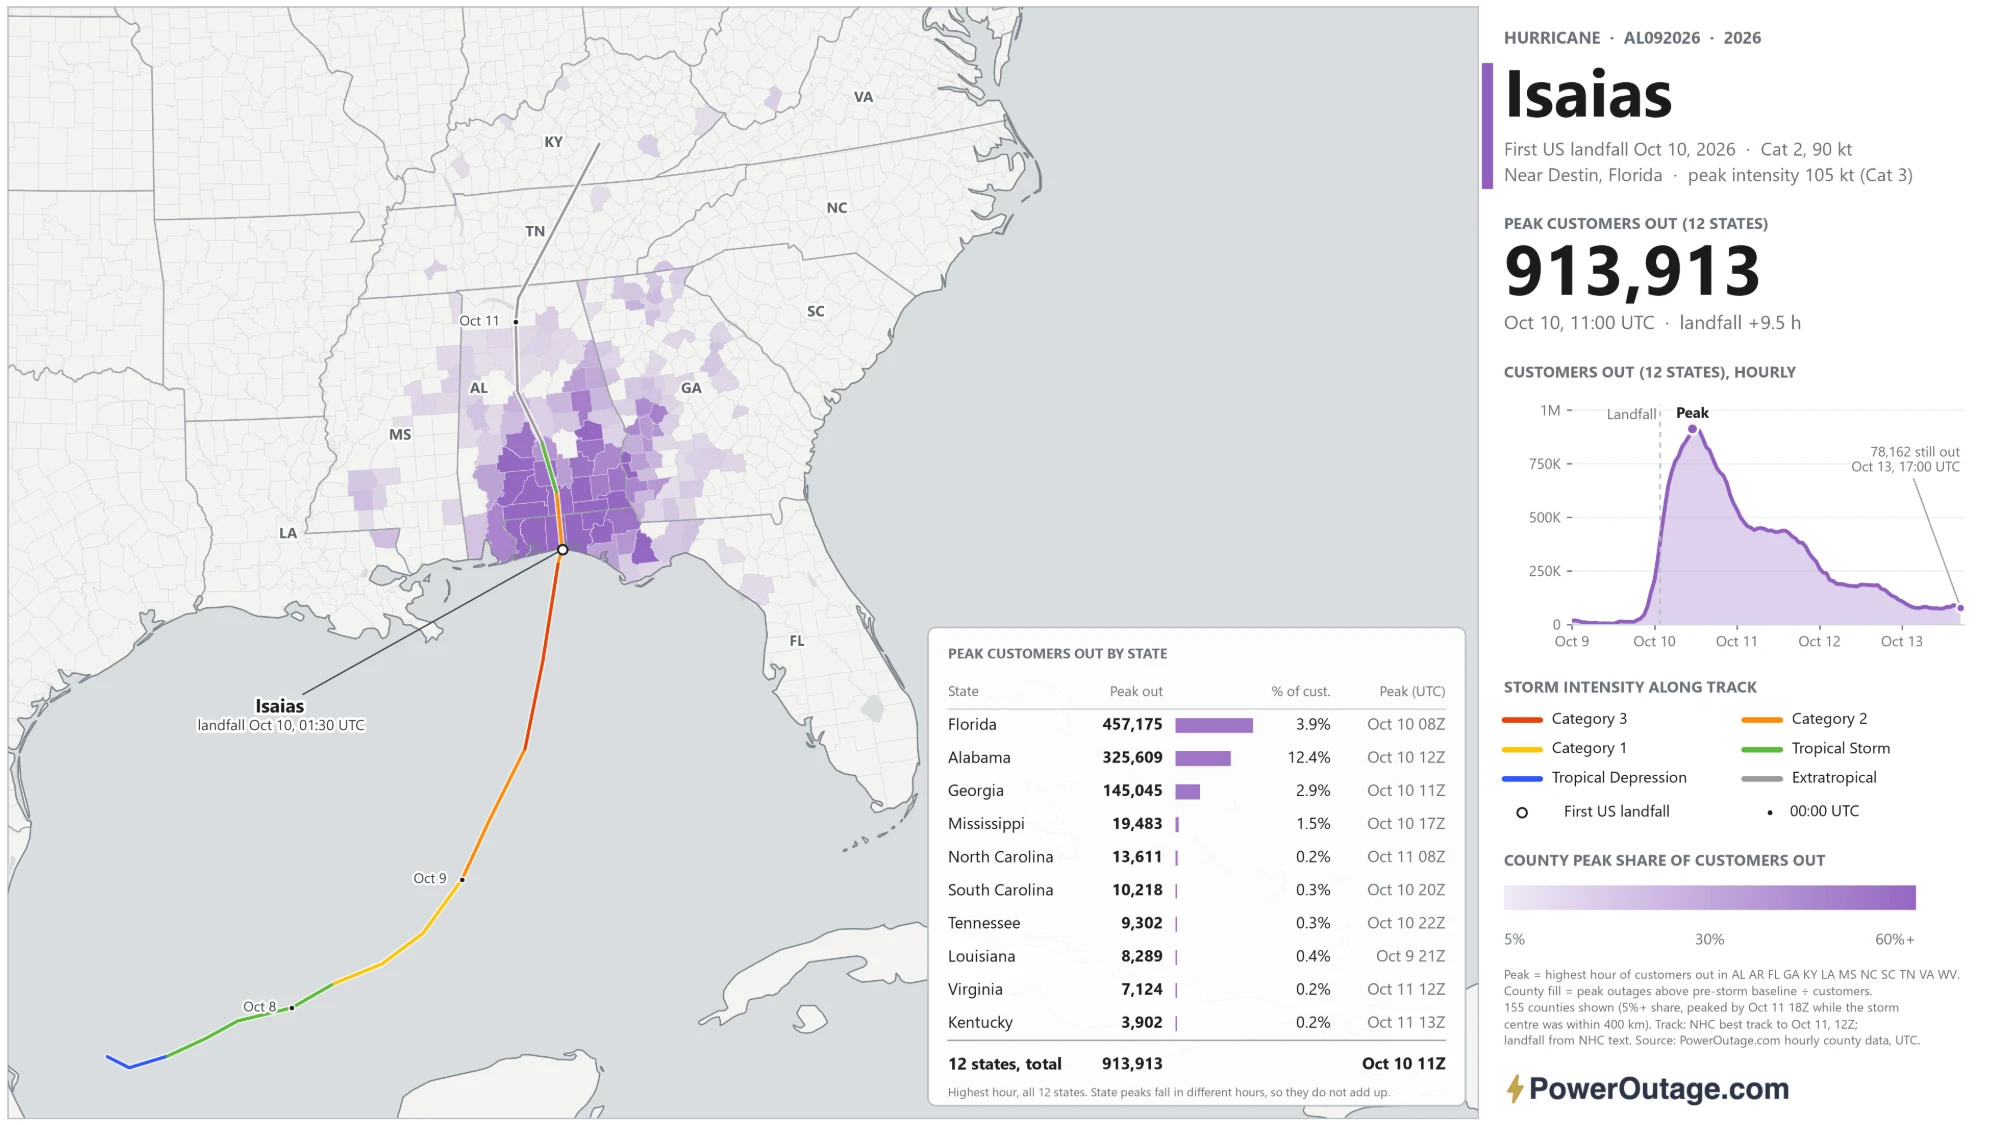Click the Extratropical gray legend line

(1762, 779)
